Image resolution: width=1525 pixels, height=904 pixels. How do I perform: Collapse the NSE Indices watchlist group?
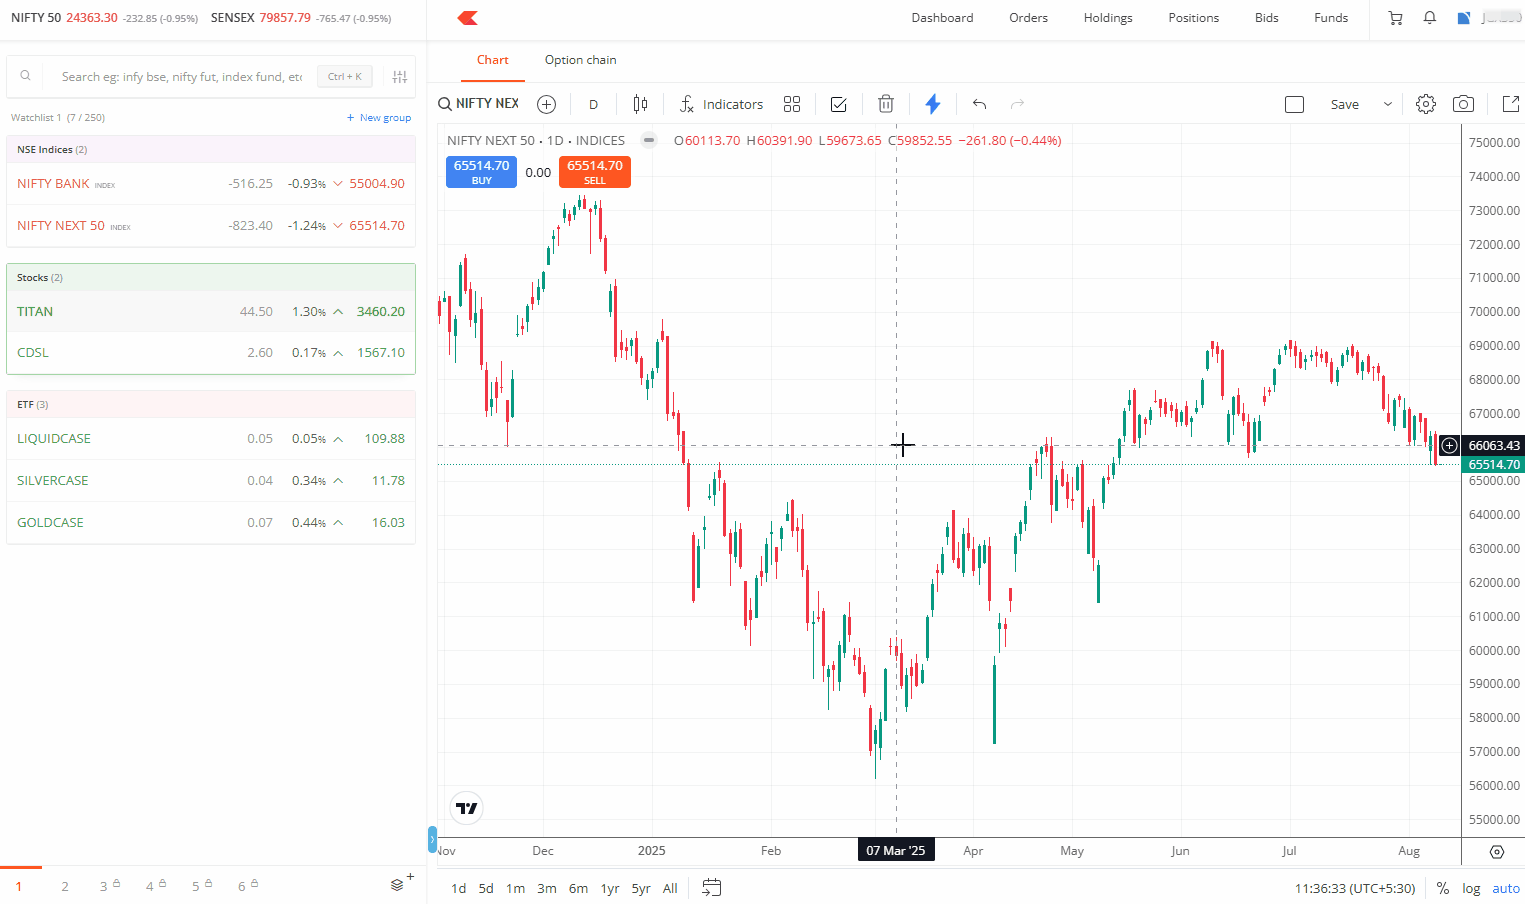[52, 149]
